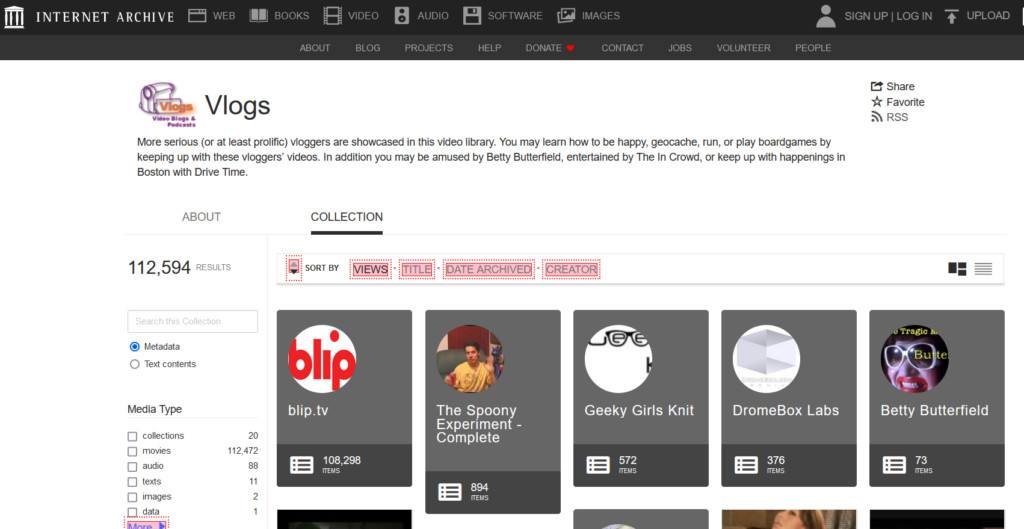Toggle sort direction arrow icon
This screenshot has height=529, width=1024.
coord(294,268)
